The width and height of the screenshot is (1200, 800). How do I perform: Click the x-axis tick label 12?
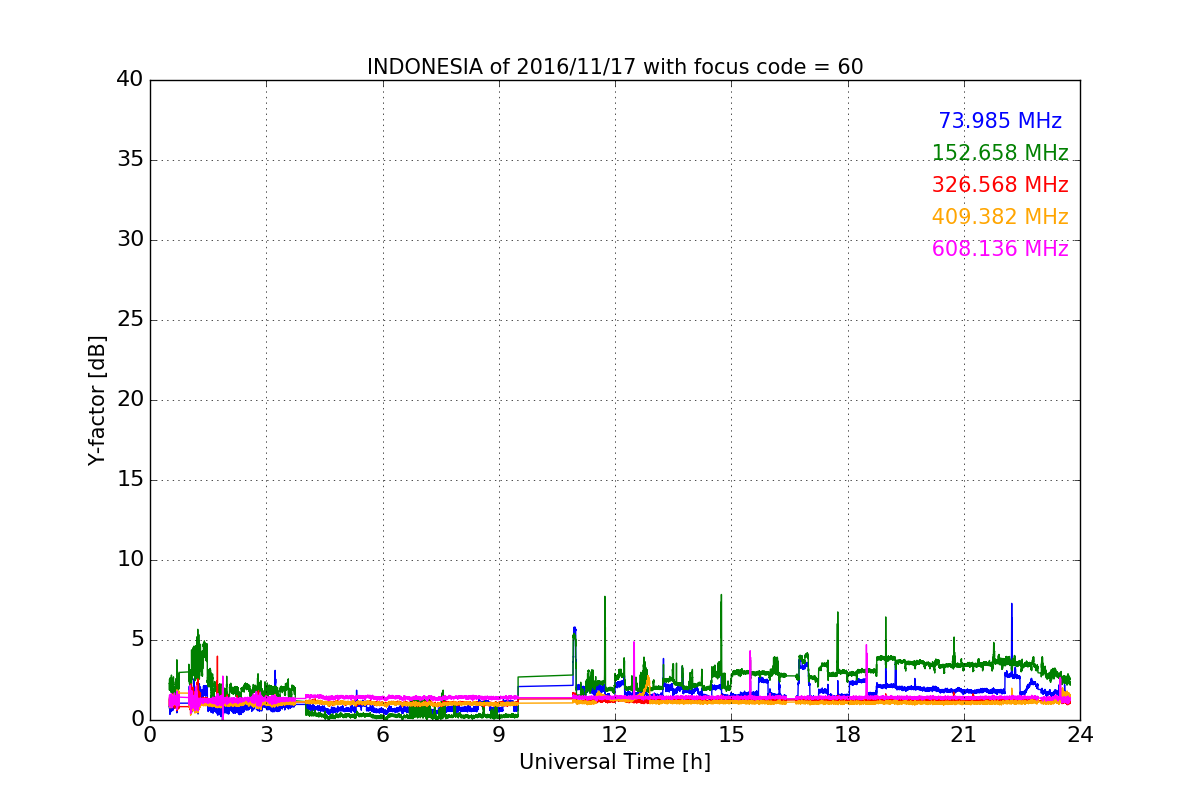point(615,735)
